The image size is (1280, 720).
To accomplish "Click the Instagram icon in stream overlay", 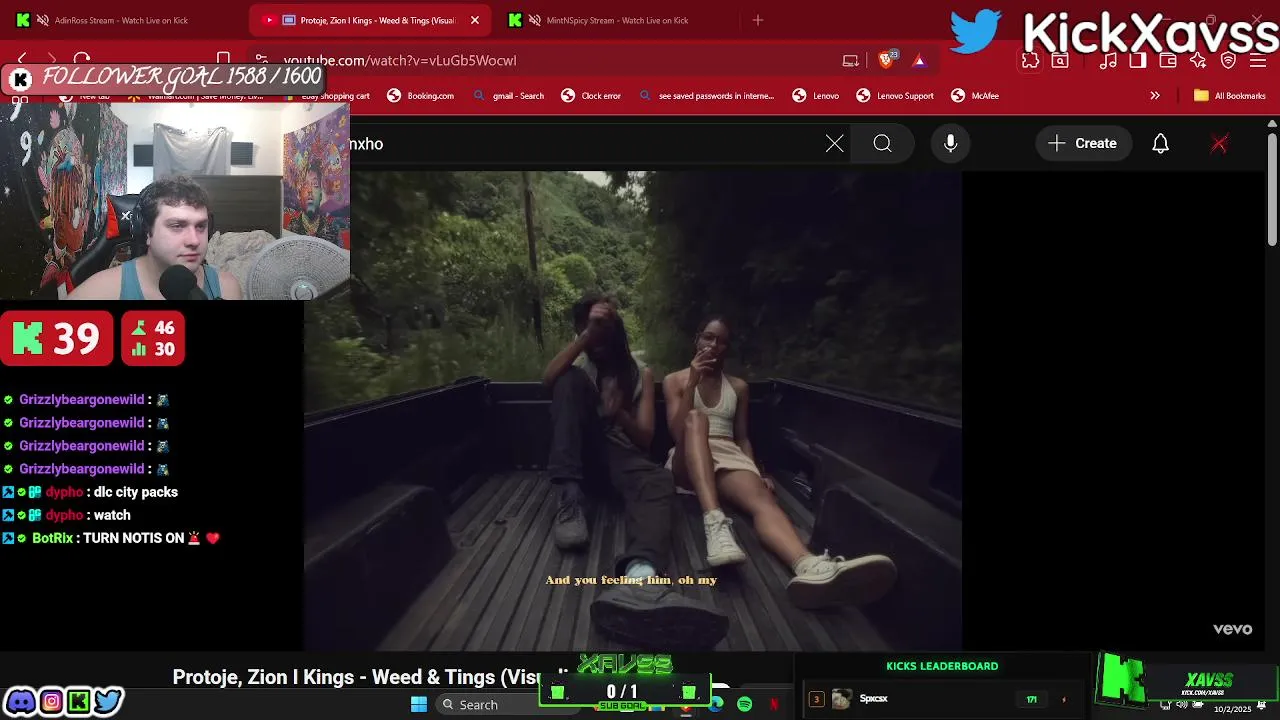I will coord(51,701).
